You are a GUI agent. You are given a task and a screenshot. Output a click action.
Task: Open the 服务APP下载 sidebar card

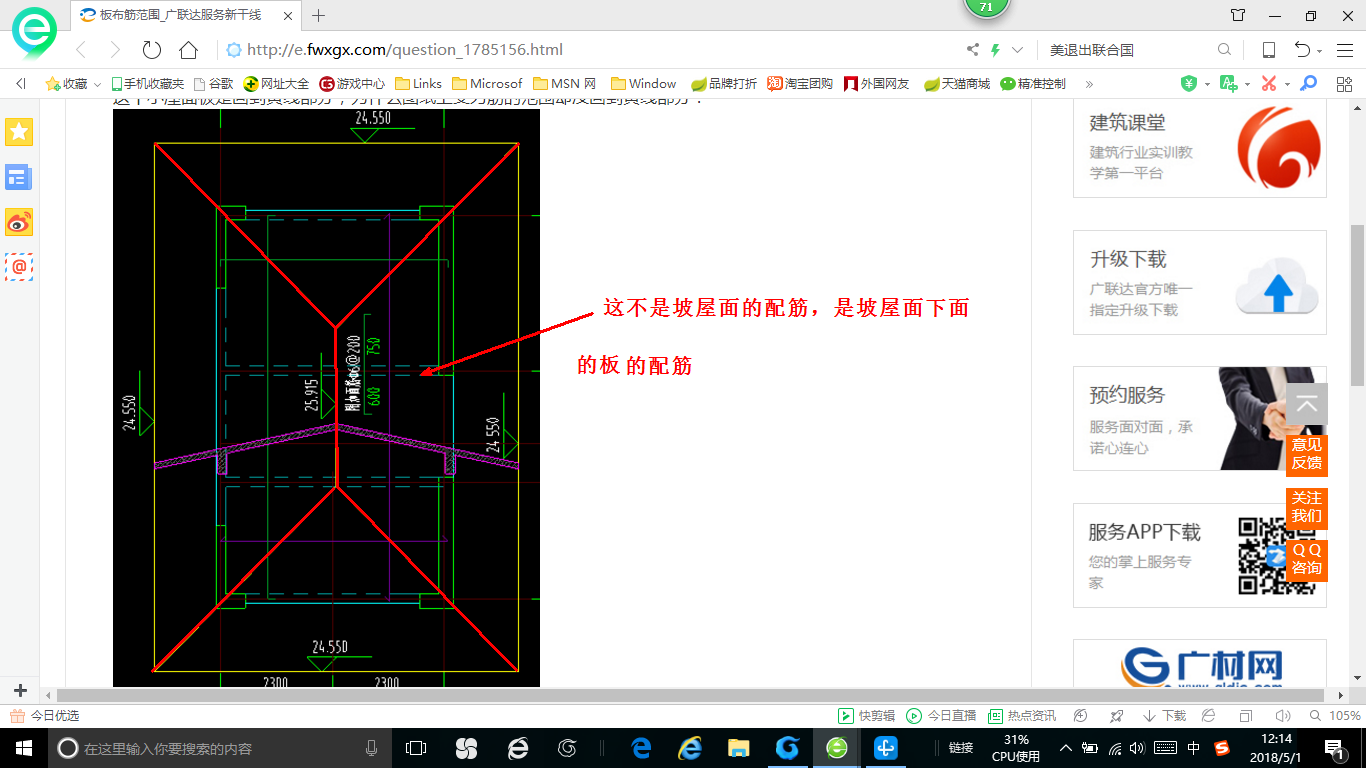tap(1200, 555)
